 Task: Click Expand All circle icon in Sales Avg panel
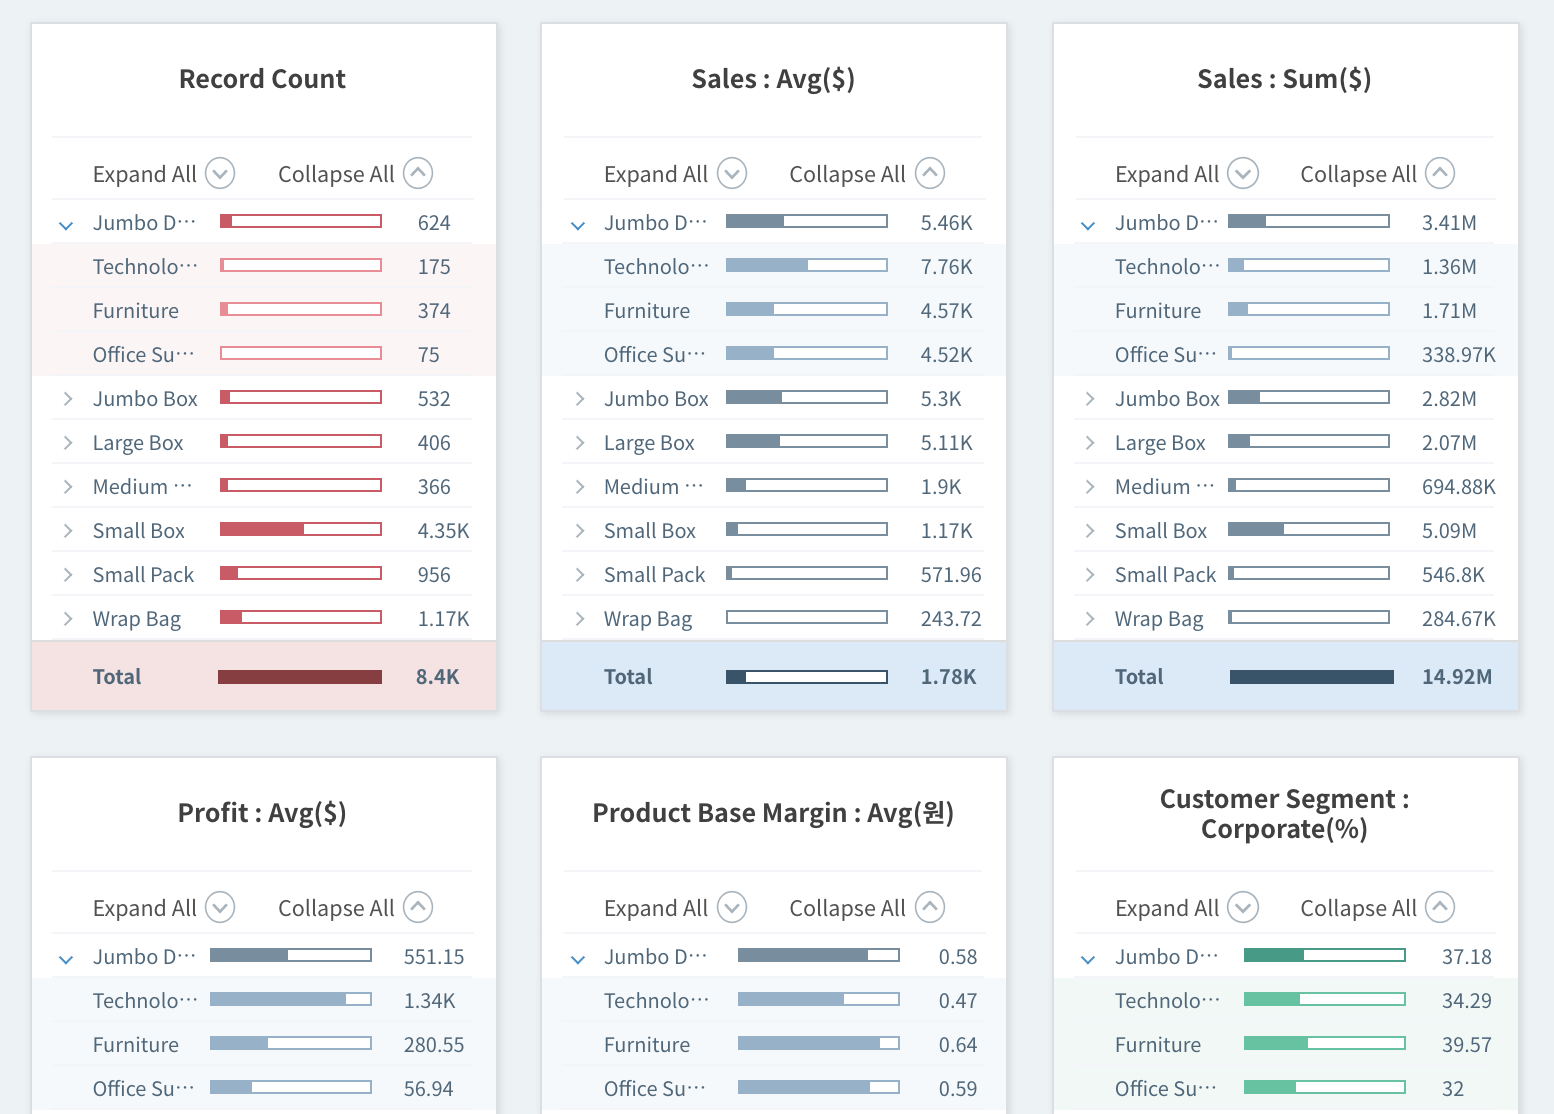coord(732,174)
